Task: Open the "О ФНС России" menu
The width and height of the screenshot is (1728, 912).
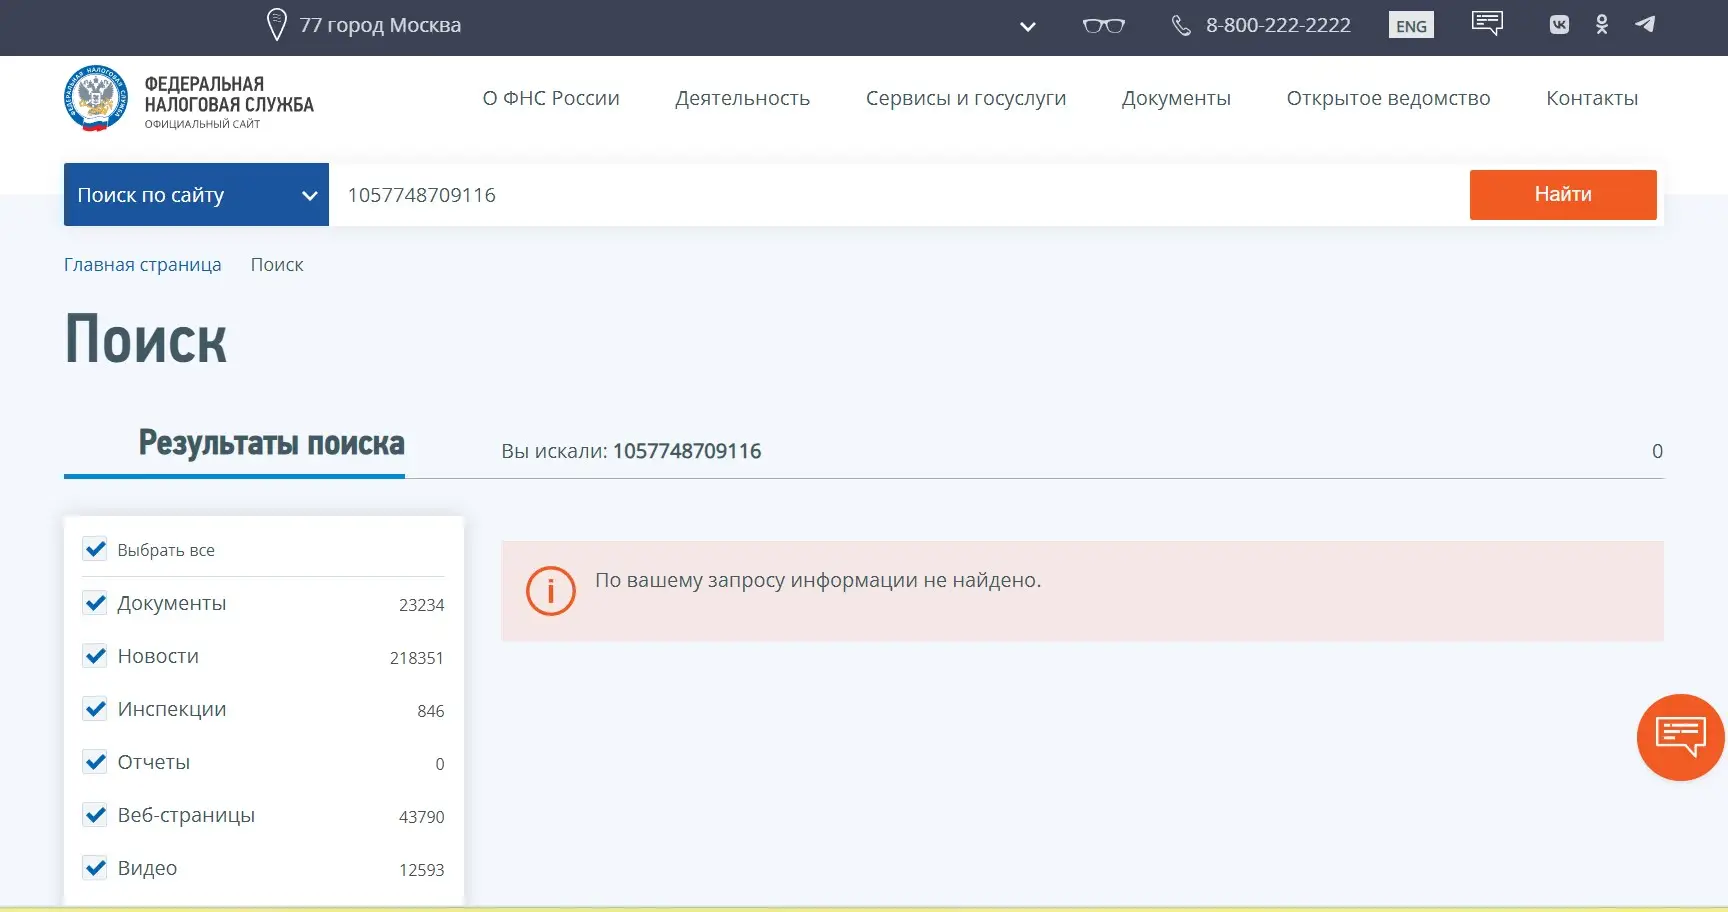Action: pos(550,98)
